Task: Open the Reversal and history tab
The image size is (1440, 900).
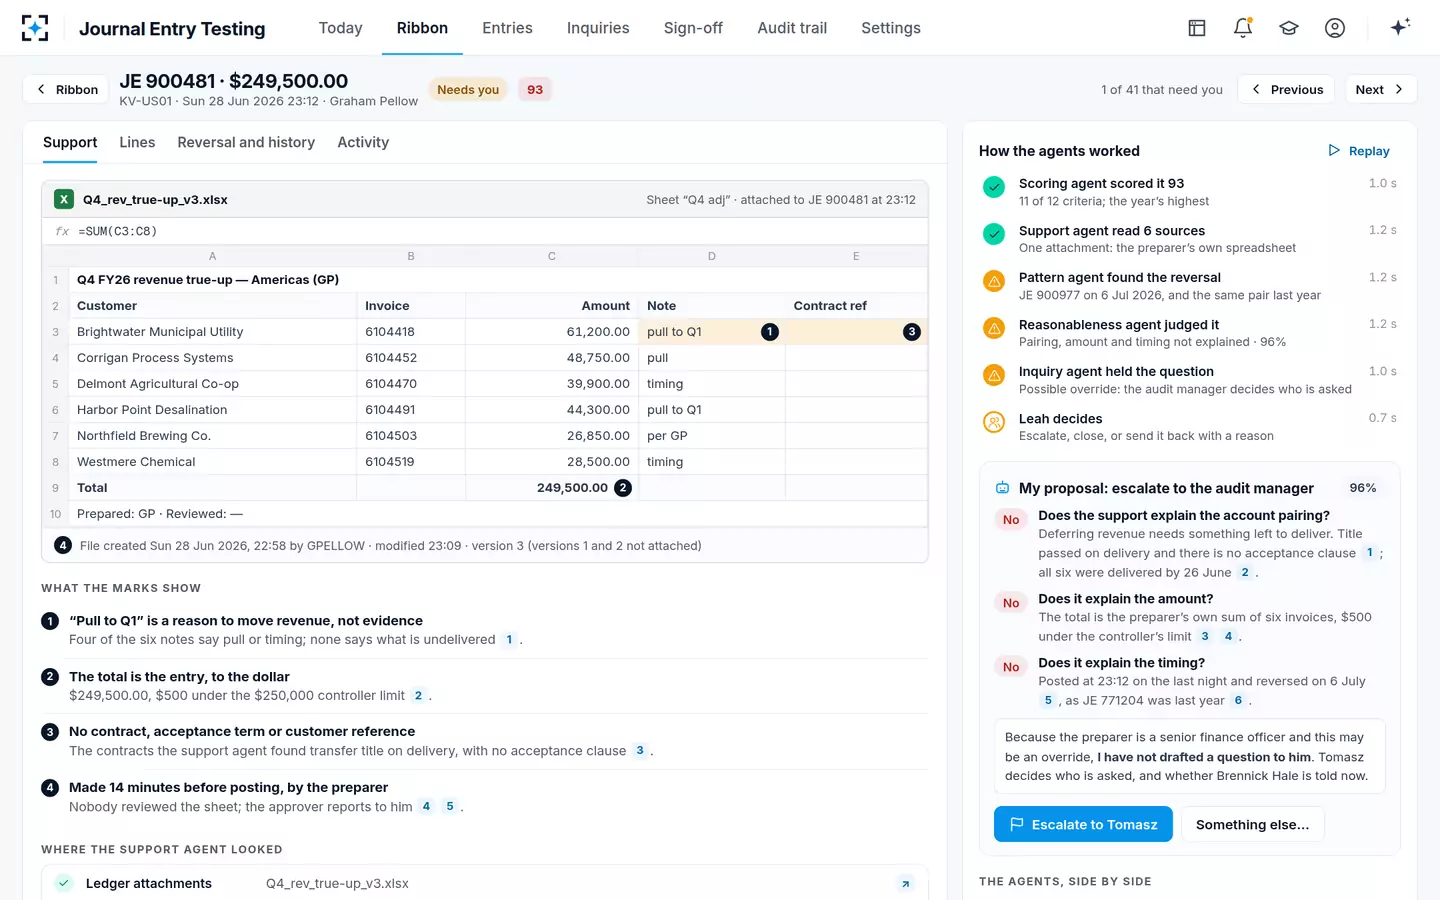Action: click(x=246, y=142)
